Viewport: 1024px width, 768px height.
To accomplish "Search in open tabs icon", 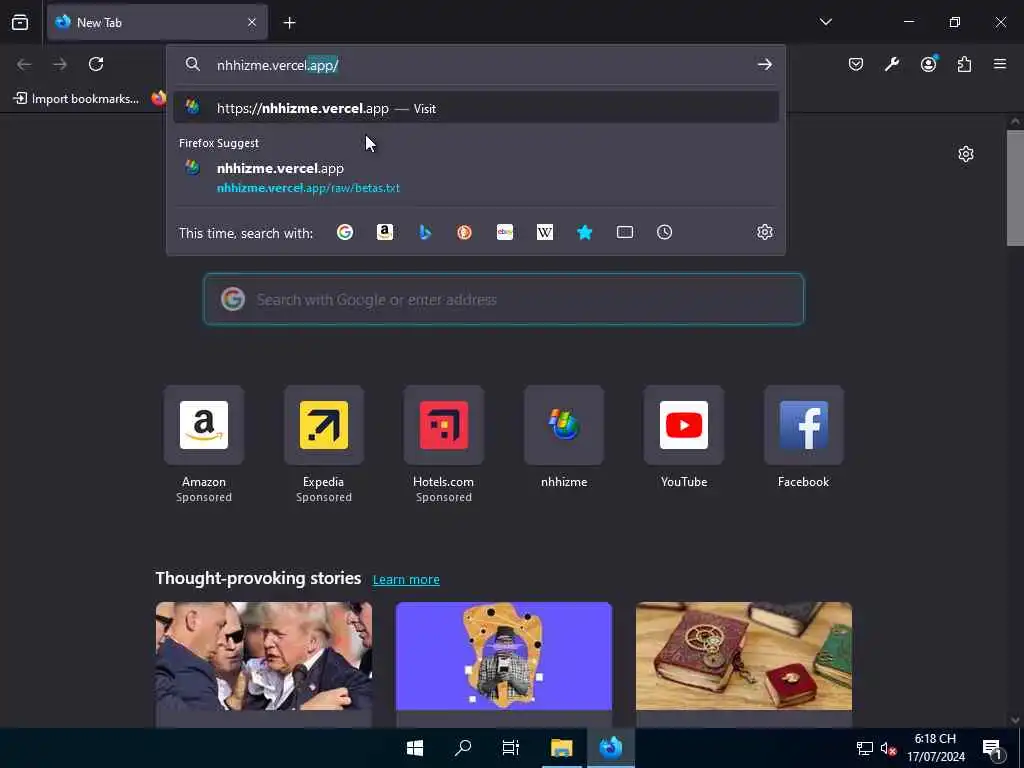I will tap(624, 232).
